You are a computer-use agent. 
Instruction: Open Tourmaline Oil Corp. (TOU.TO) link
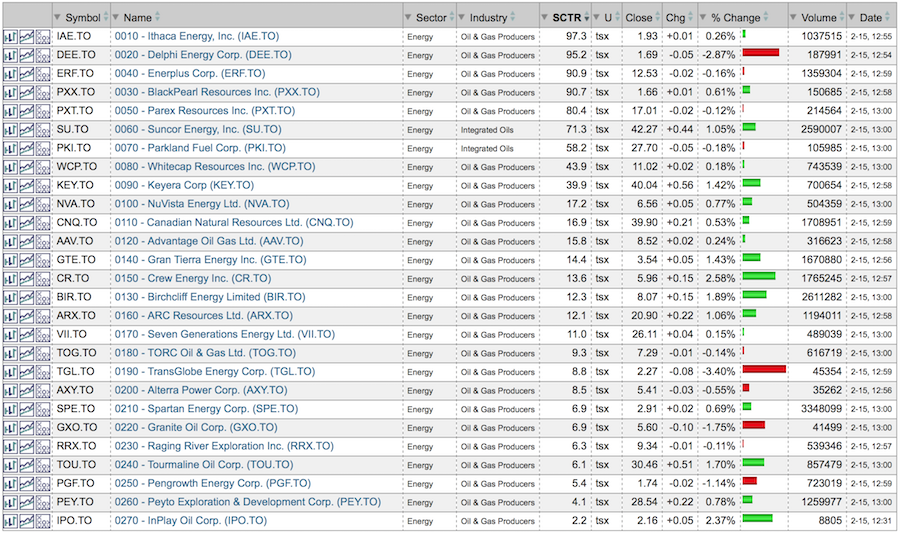[x=204, y=465]
